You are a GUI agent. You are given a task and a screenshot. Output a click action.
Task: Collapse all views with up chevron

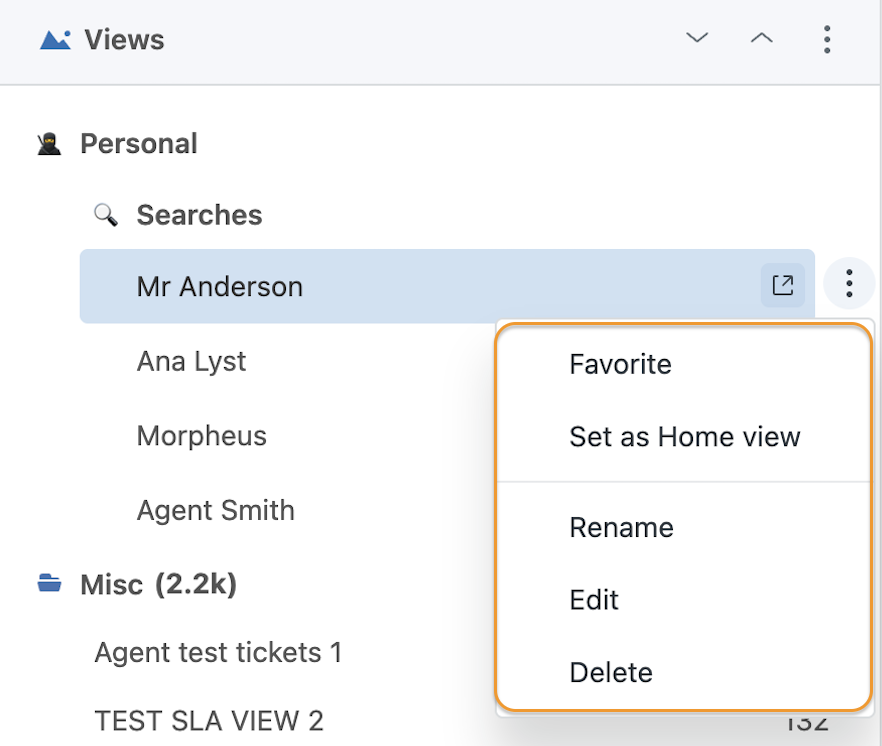[761, 38]
